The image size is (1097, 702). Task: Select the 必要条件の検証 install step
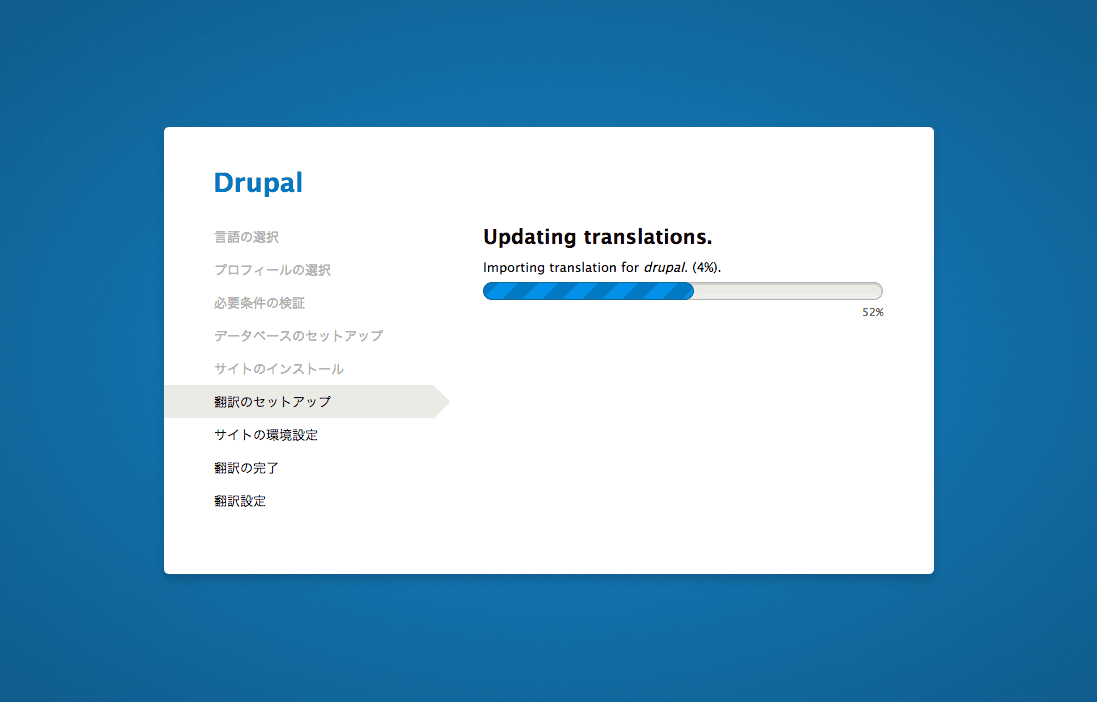260,303
